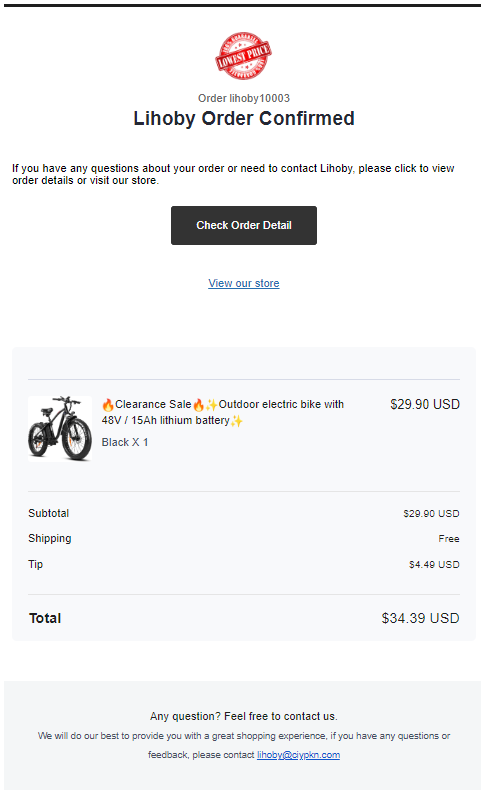The width and height of the screenshot is (481, 793).
Task: Click the Shipping Free value
Action: tap(449, 539)
